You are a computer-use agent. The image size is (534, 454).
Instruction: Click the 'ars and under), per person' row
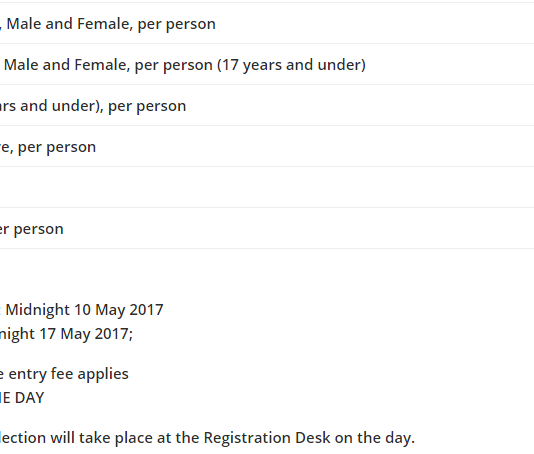pyautogui.click(x=267, y=105)
